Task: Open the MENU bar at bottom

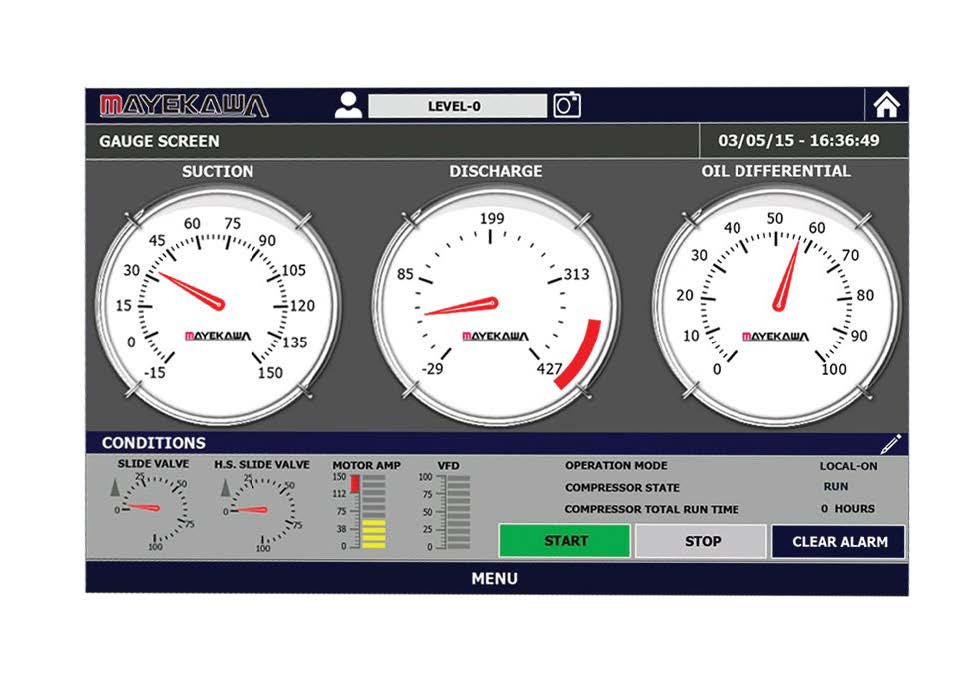Action: 495,578
